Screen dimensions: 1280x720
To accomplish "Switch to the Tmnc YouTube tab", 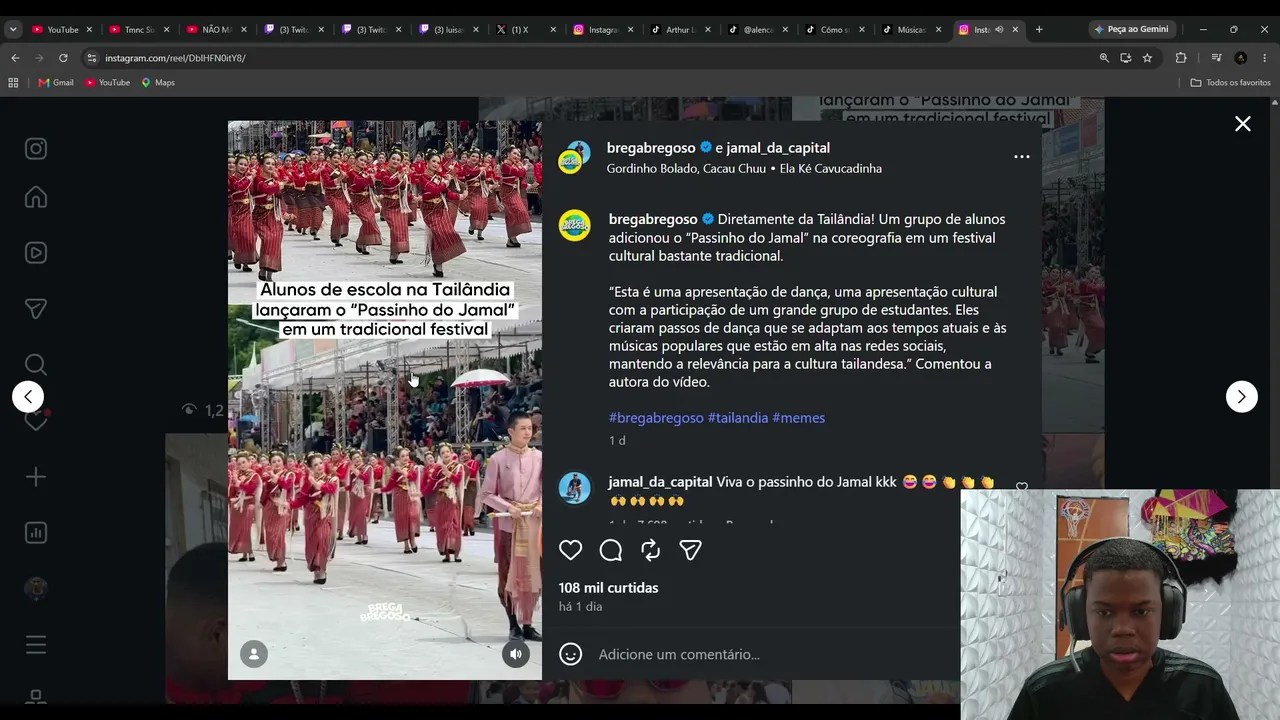I will pos(139,30).
